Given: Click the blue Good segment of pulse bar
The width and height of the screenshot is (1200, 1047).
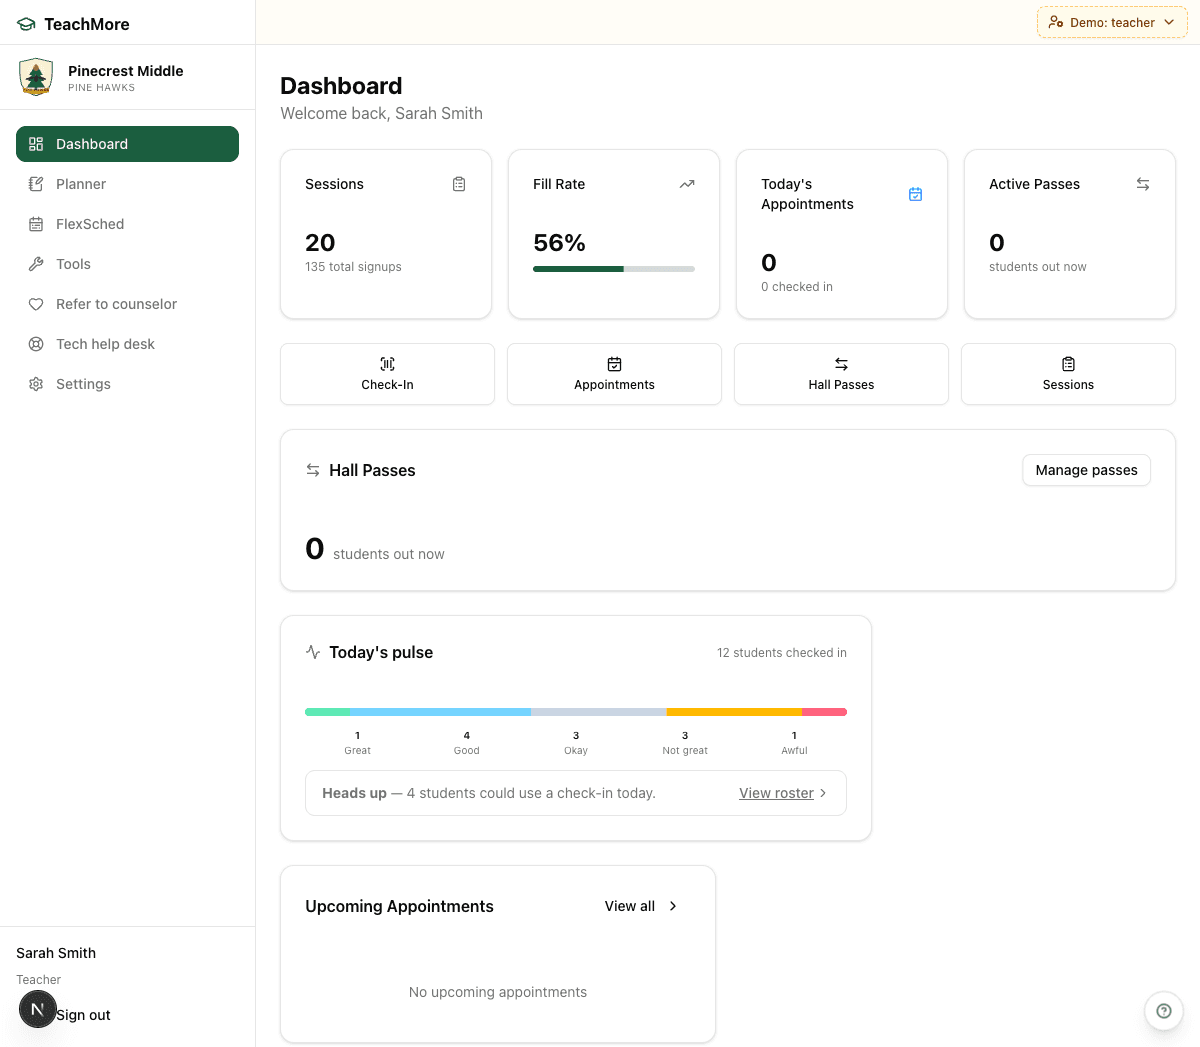Looking at the screenshot, I should point(440,712).
